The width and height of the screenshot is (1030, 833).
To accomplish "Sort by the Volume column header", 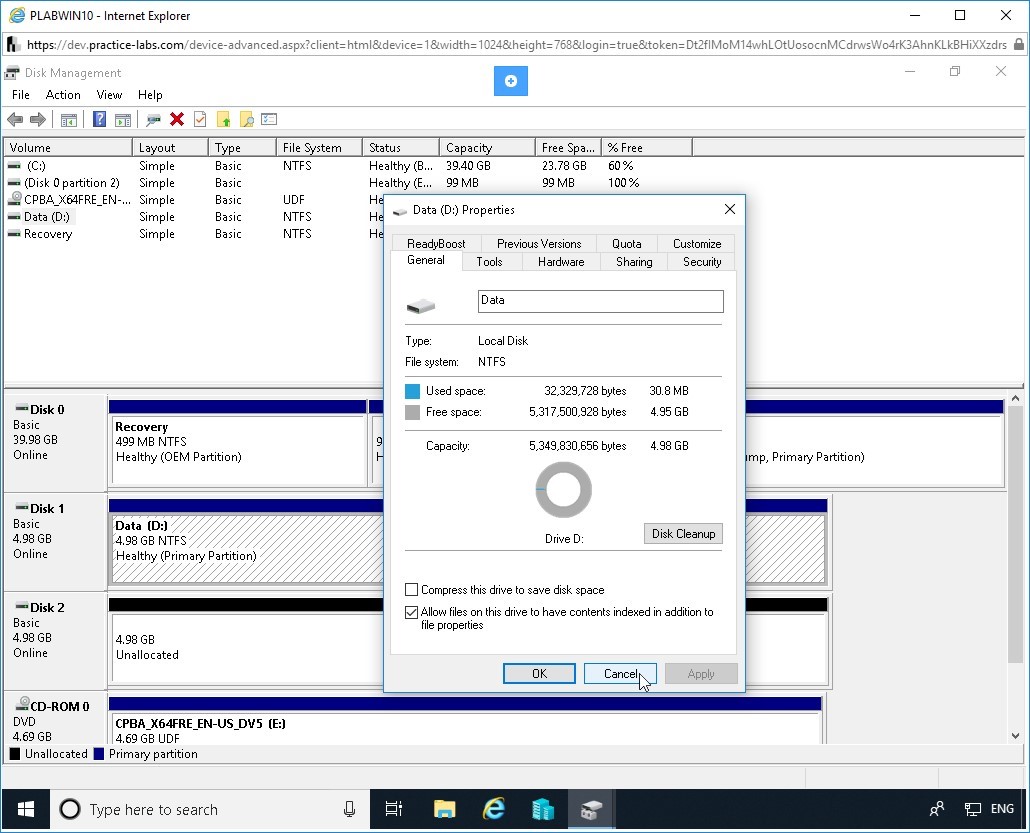I will pos(68,148).
